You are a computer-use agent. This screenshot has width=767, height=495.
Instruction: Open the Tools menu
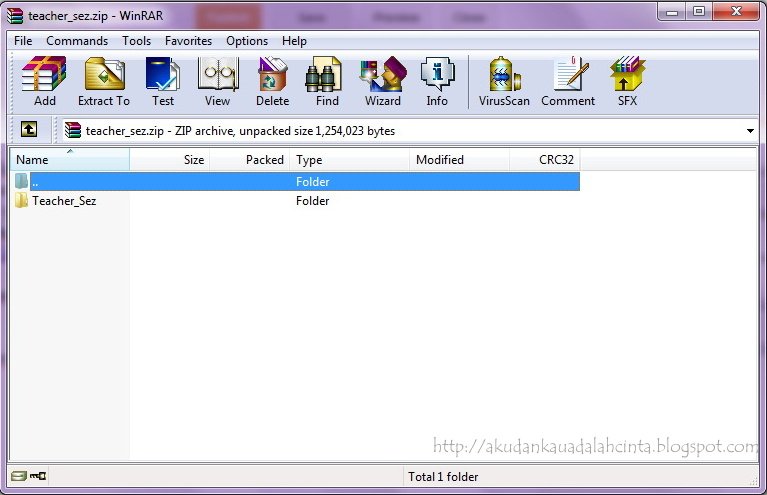136,41
